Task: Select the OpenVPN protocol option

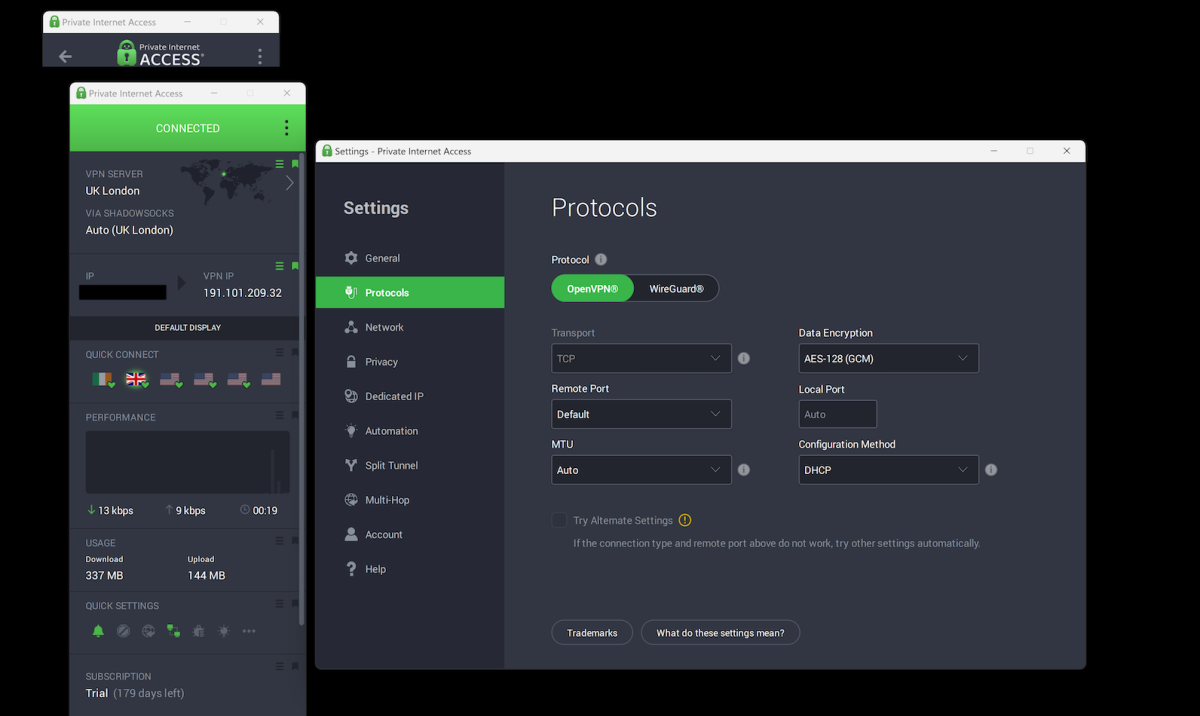Action: pyautogui.click(x=593, y=288)
